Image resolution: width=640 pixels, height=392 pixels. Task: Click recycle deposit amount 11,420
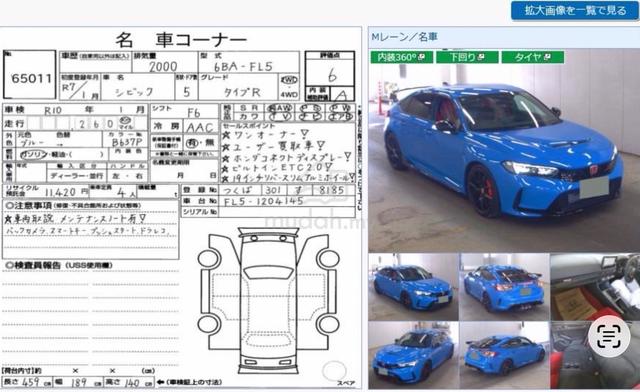pos(60,192)
